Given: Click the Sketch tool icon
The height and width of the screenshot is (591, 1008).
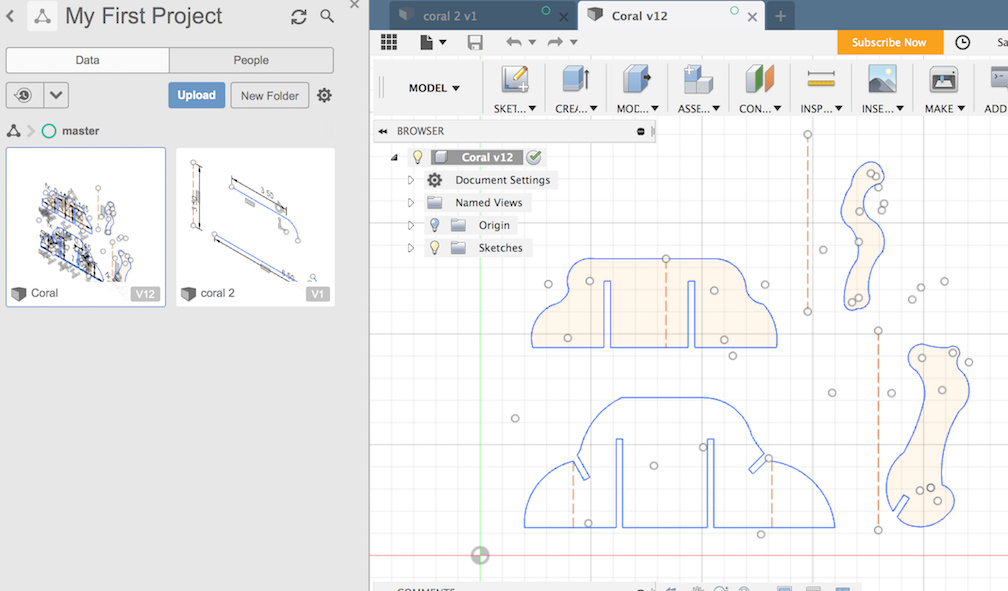Looking at the screenshot, I should (515, 80).
